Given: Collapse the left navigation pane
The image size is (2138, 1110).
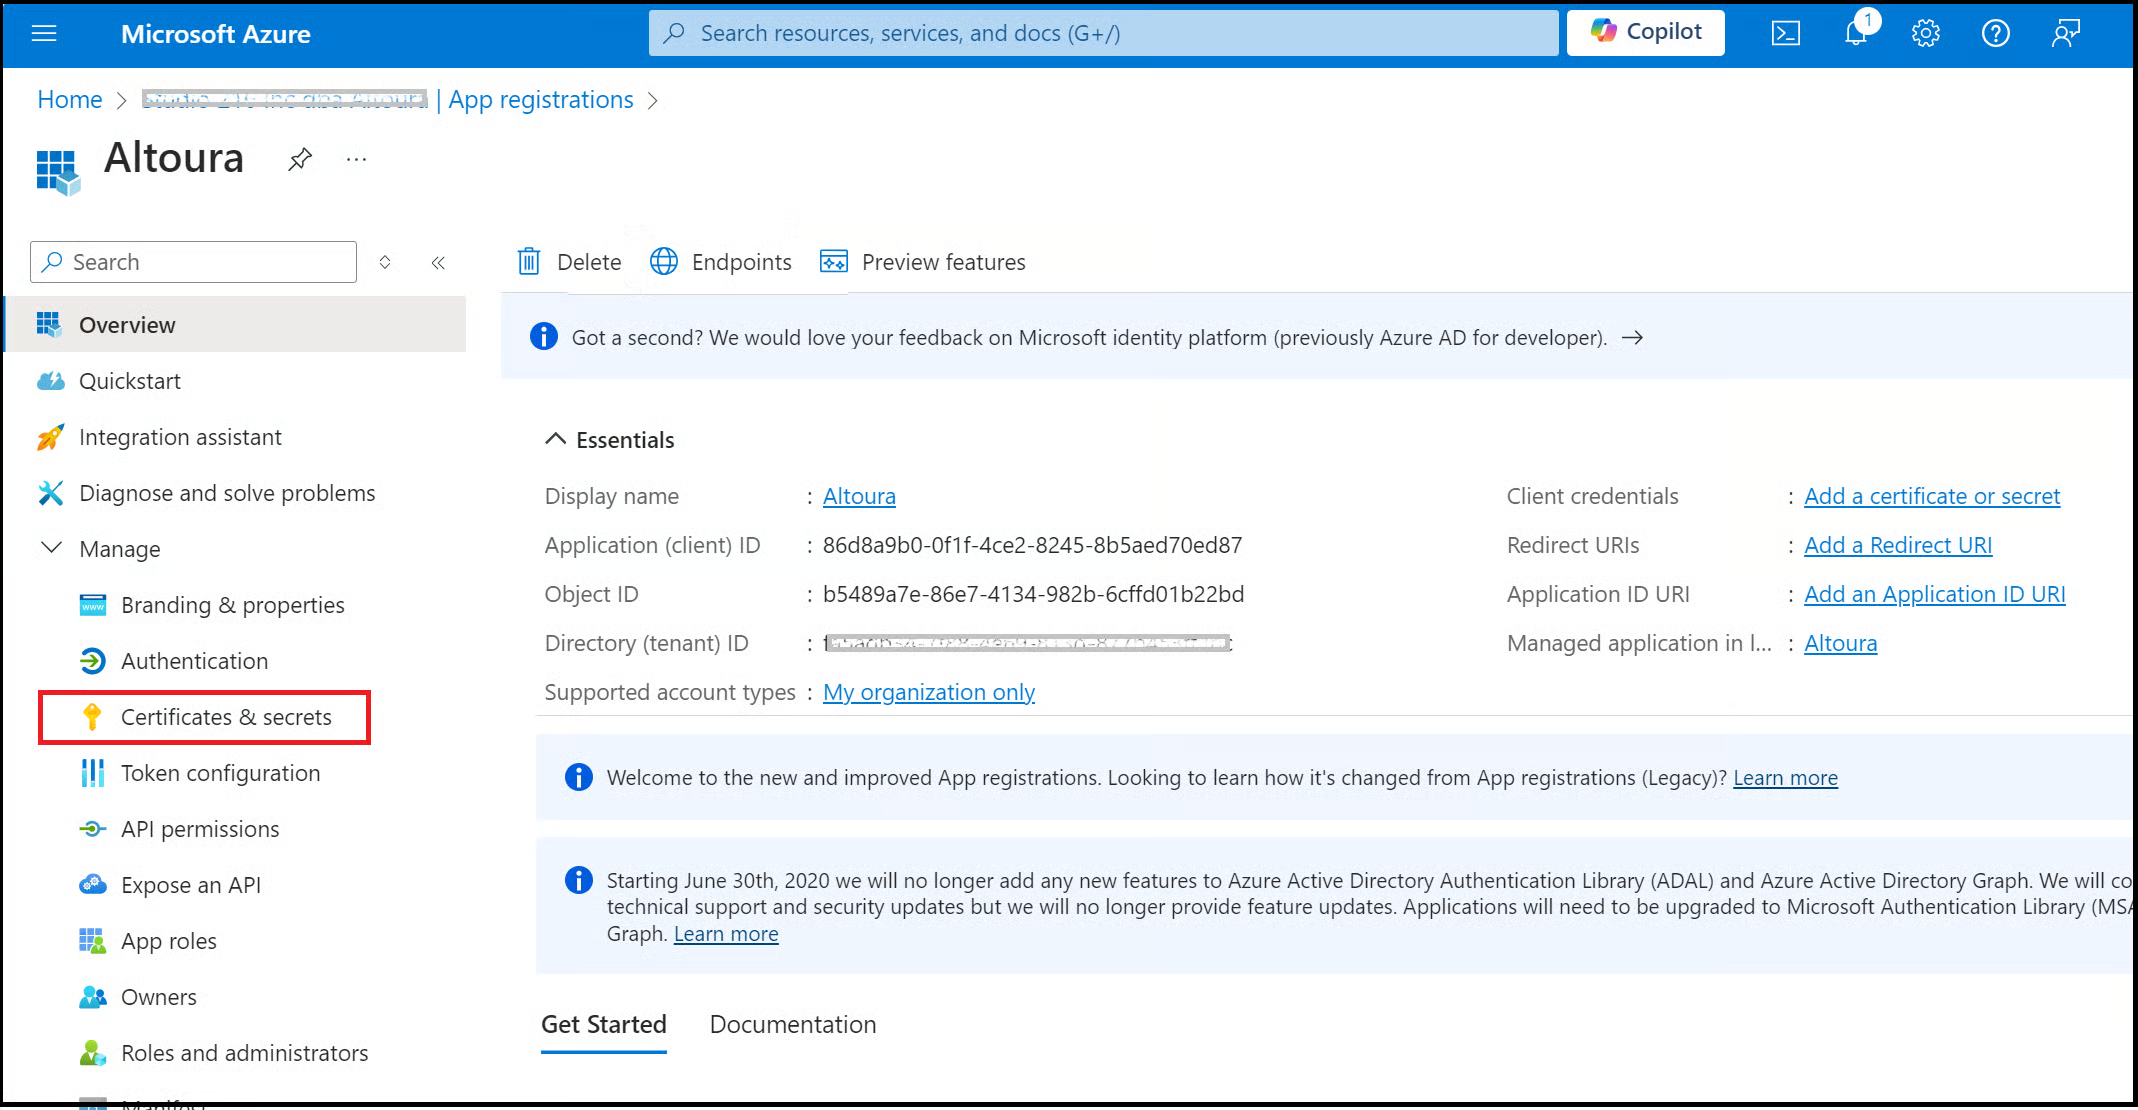Looking at the screenshot, I should pyautogui.click(x=438, y=262).
